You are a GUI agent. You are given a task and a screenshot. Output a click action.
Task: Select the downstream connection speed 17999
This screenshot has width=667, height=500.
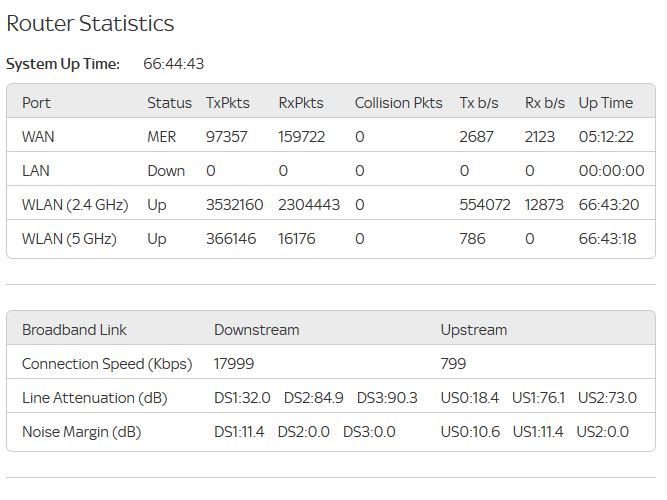[x=234, y=364]
